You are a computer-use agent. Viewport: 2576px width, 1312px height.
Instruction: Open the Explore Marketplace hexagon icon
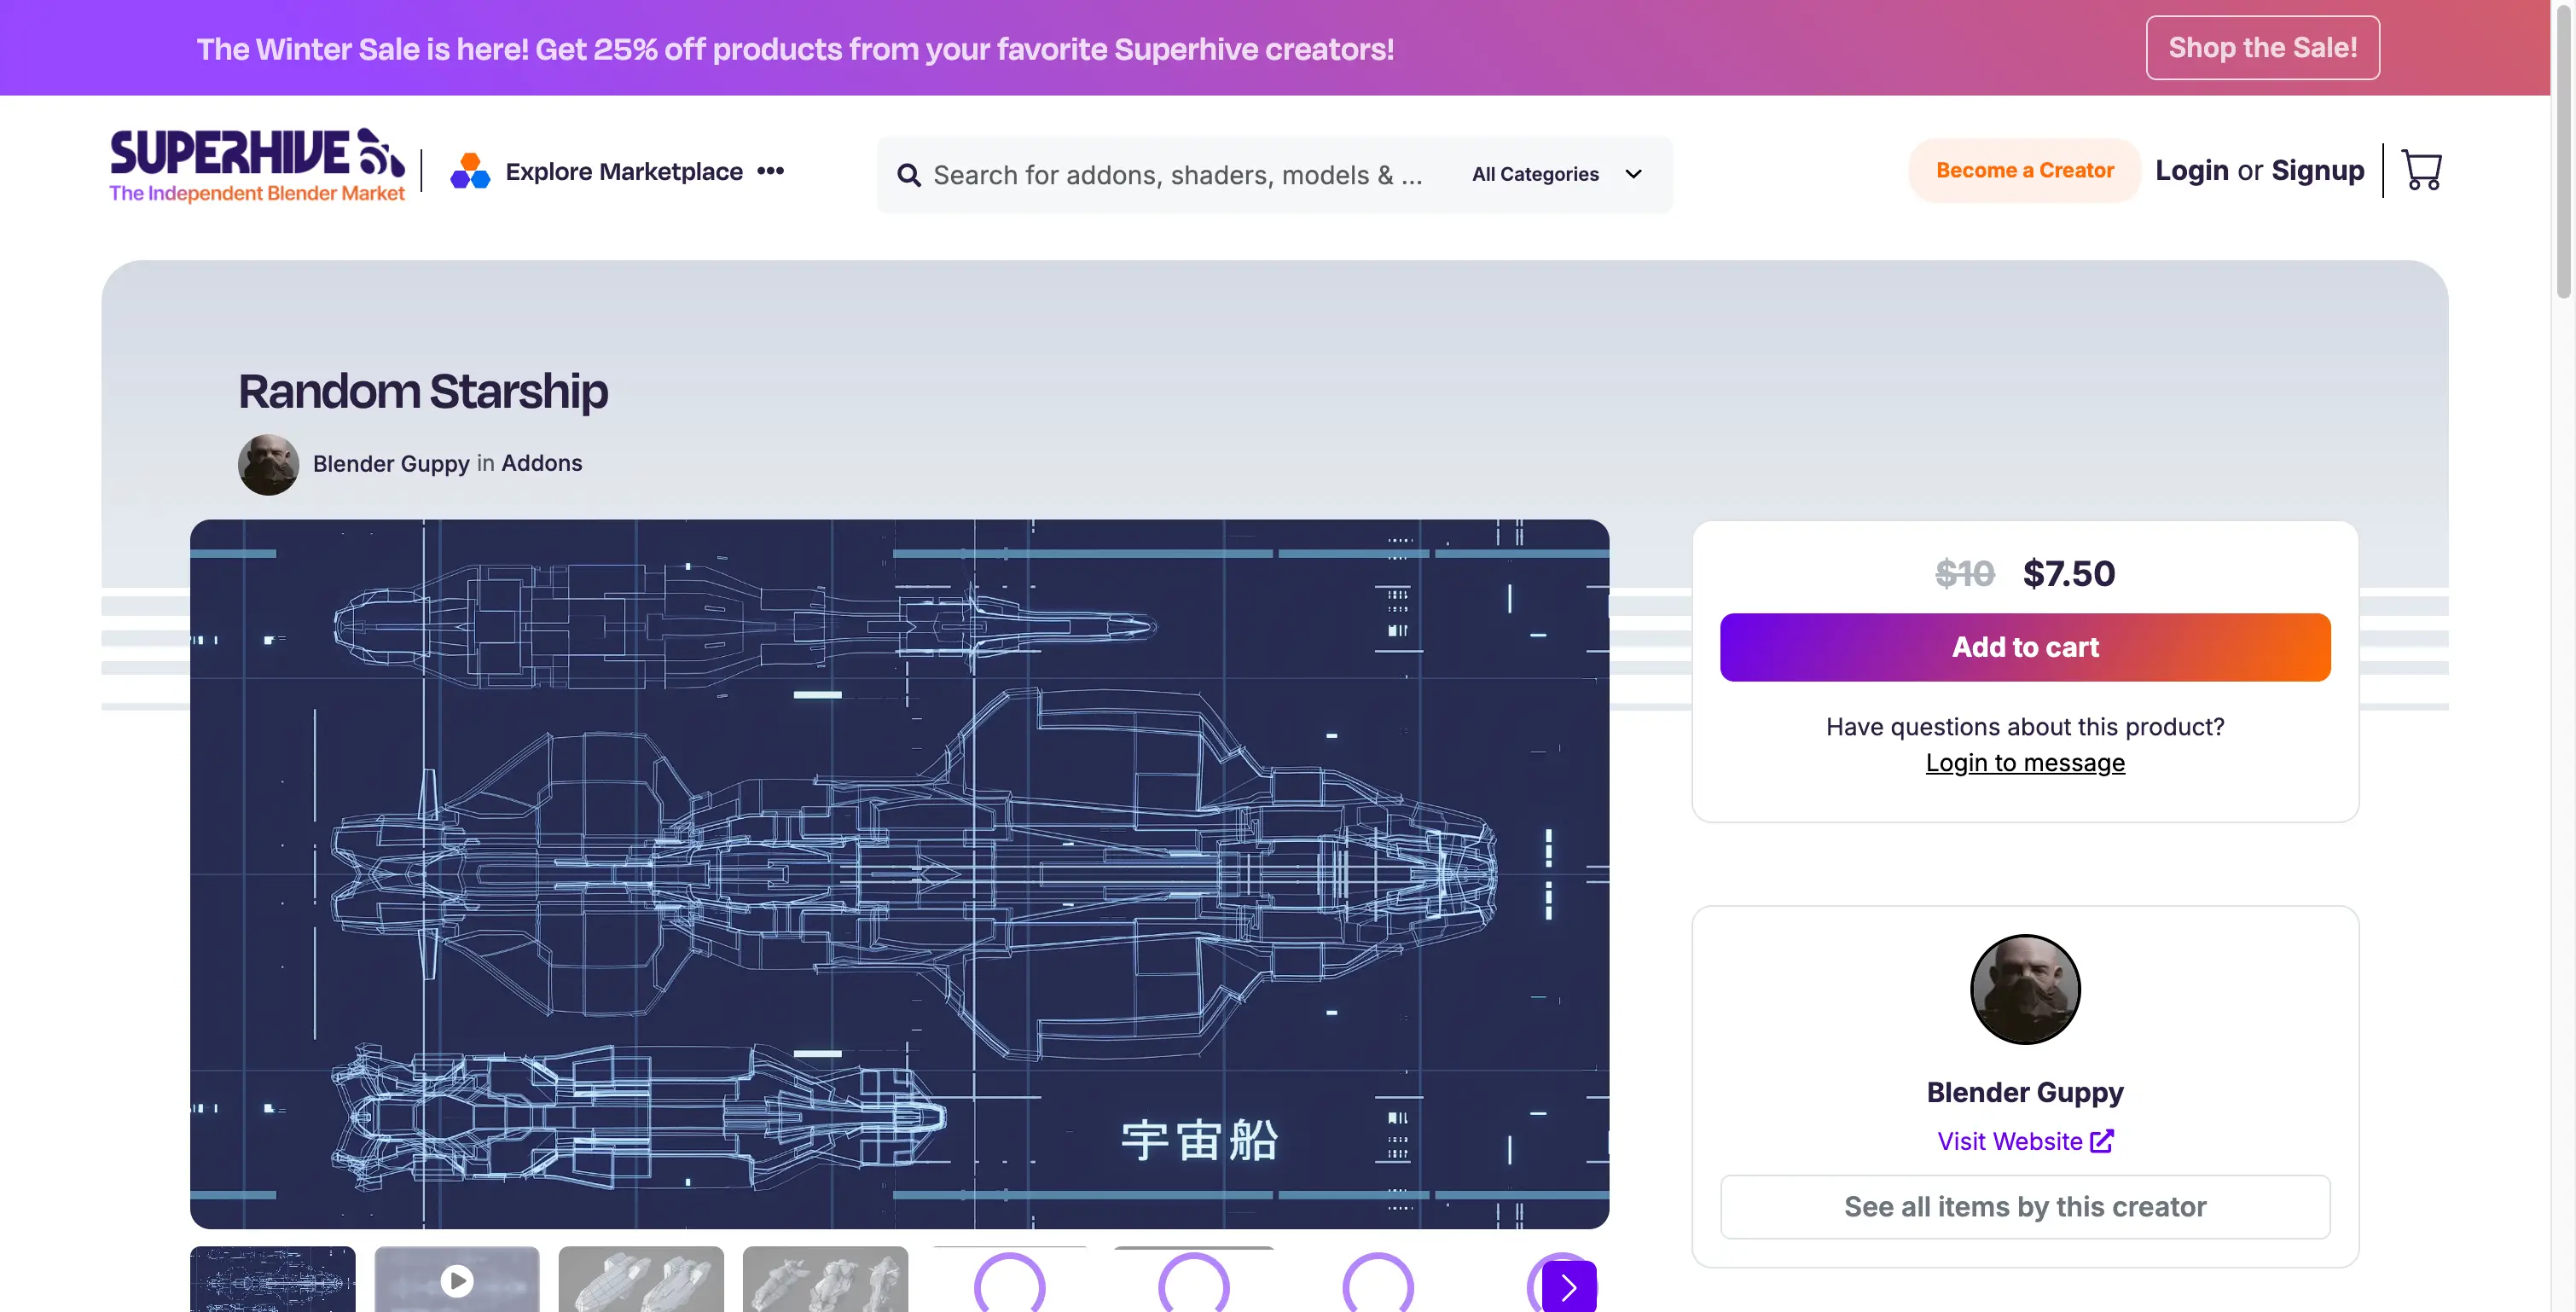click(x=470, y=170)
